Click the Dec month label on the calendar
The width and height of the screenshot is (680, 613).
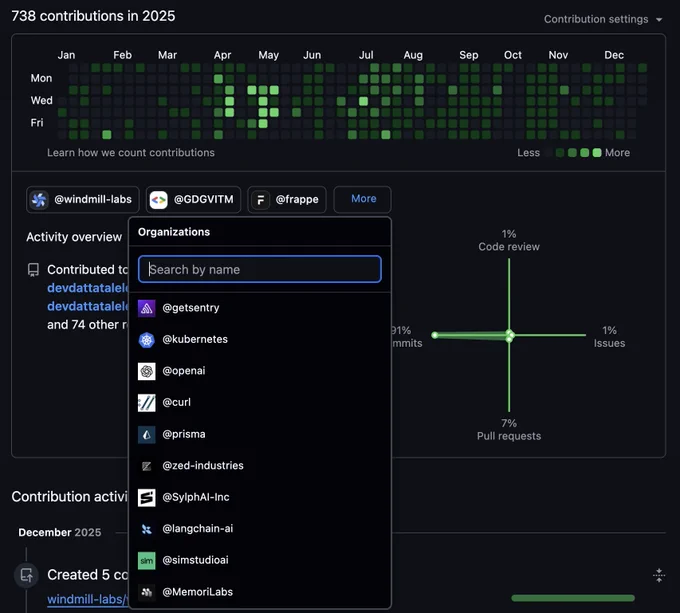click(x=614, y=55)
